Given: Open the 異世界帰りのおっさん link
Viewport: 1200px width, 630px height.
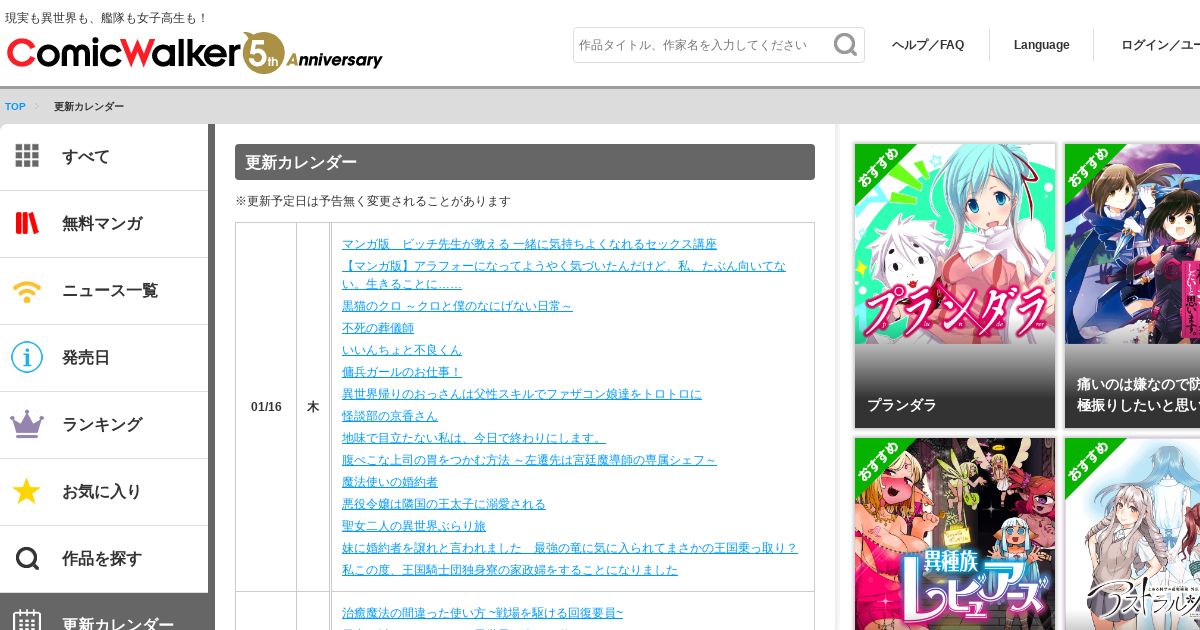Looking at the screenshot, I should [x=522, y=394].
